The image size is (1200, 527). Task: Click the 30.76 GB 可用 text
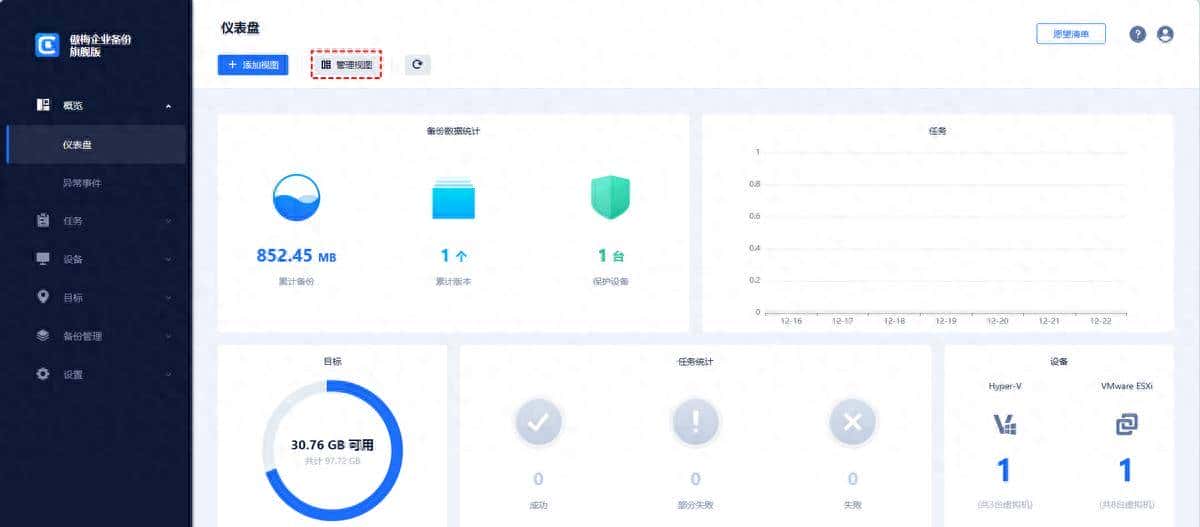coord(332,444)
